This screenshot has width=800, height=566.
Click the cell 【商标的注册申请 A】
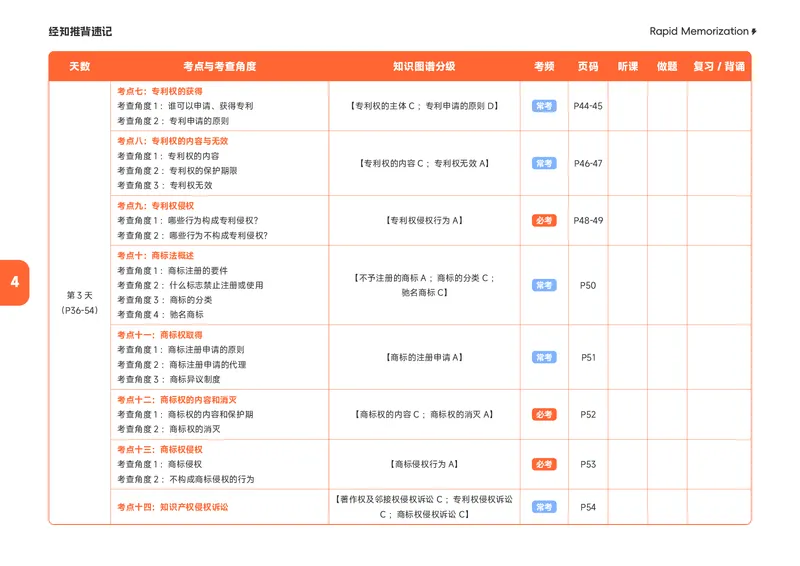(x=424, y=357)
